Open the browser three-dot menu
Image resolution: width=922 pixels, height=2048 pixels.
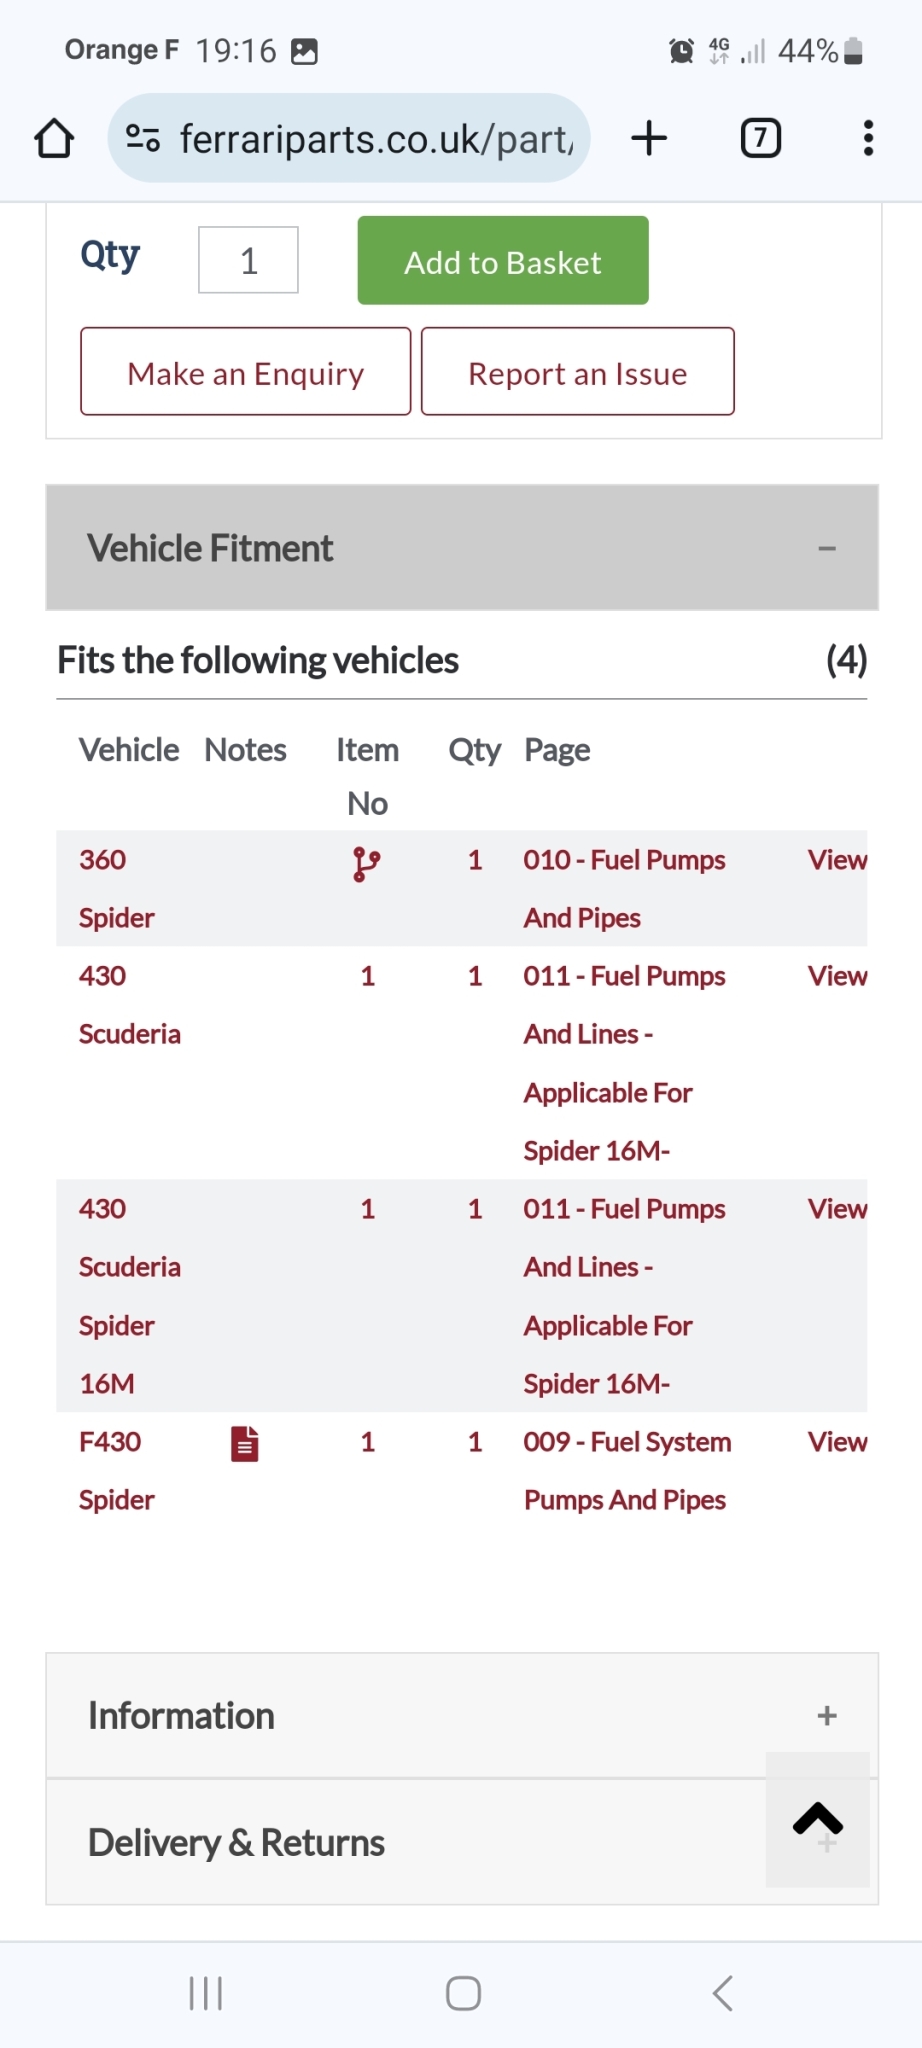coord(868,138)
